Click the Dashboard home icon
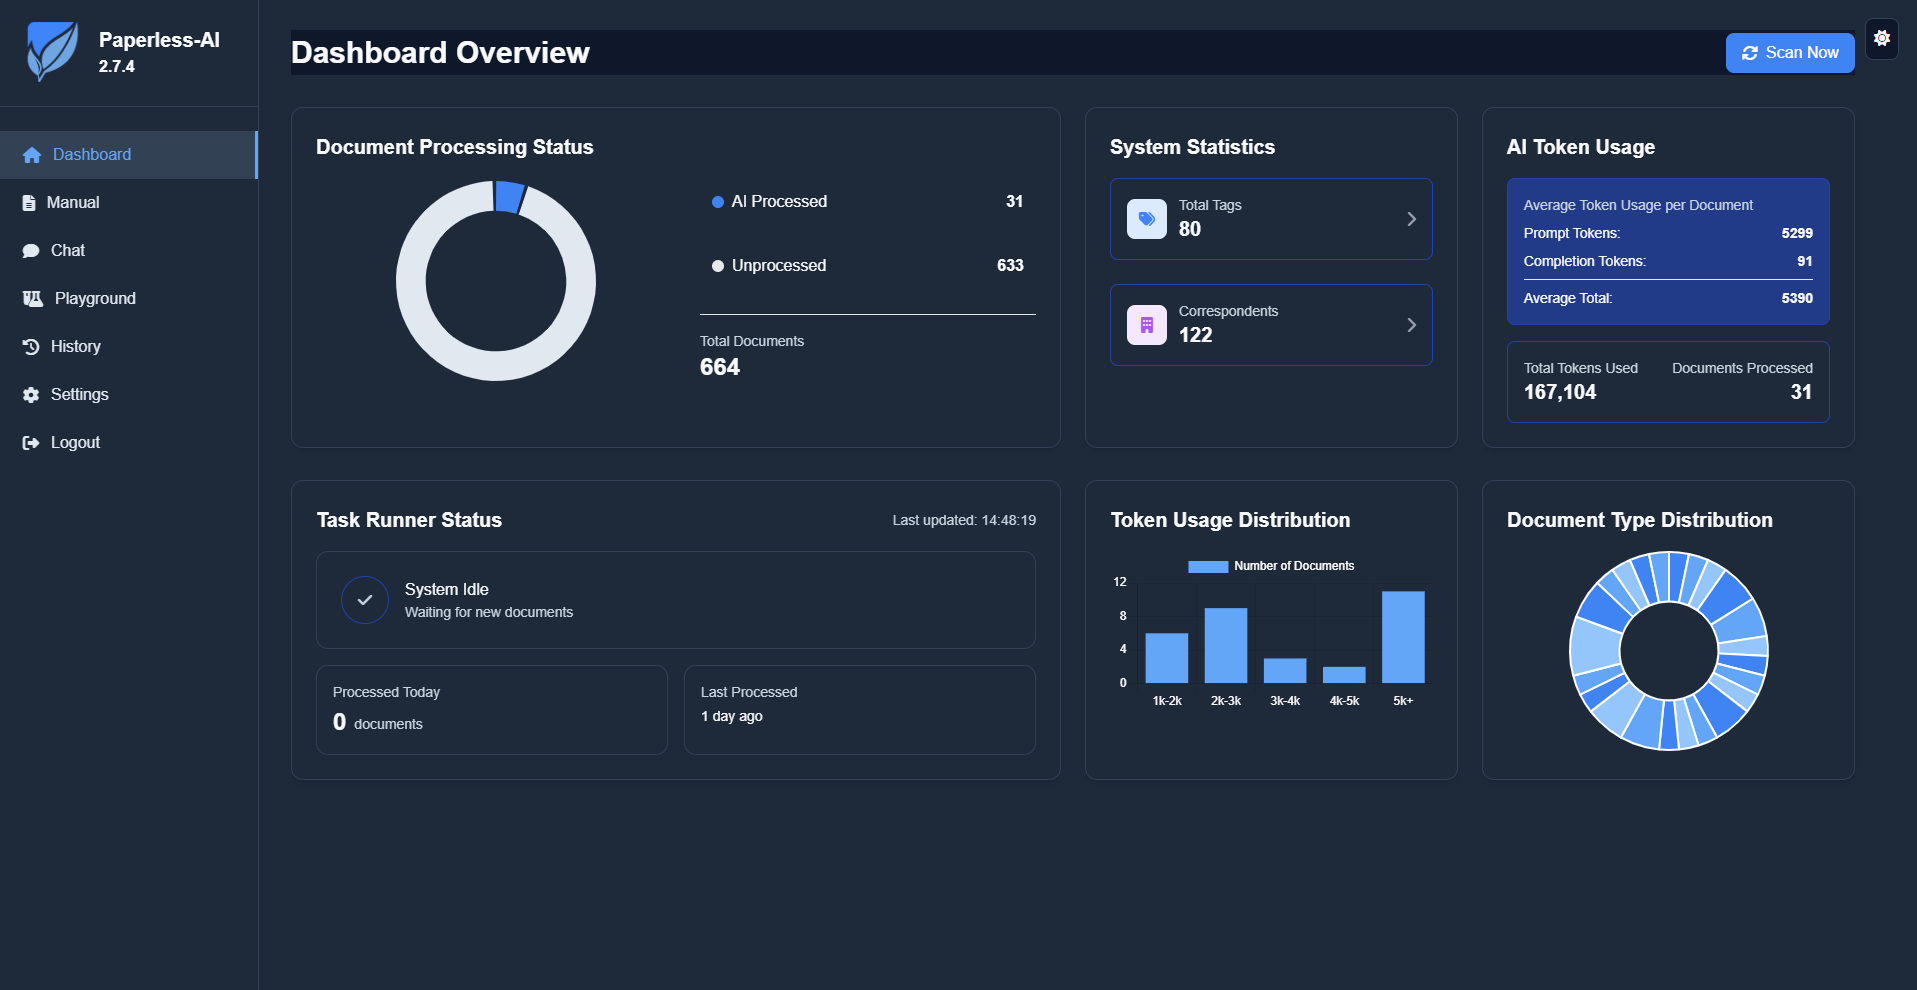Screen dimensions: 1917x990 pos(32,155)
